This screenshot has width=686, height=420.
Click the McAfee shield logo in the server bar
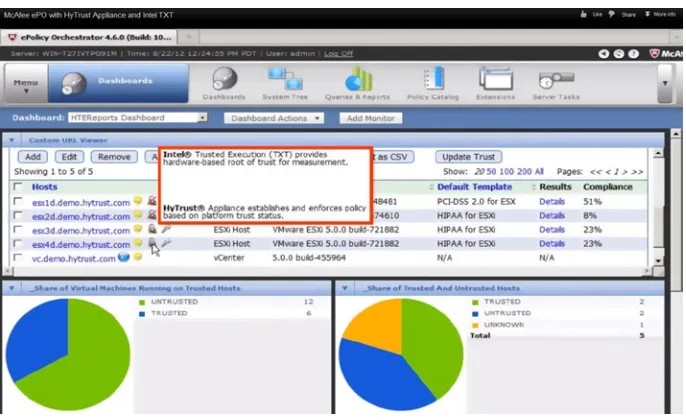click(x=654, y=54)
